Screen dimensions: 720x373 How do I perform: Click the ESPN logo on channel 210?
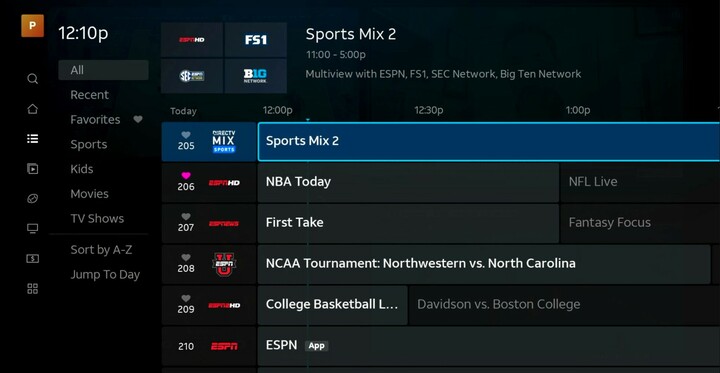point(224,346)
